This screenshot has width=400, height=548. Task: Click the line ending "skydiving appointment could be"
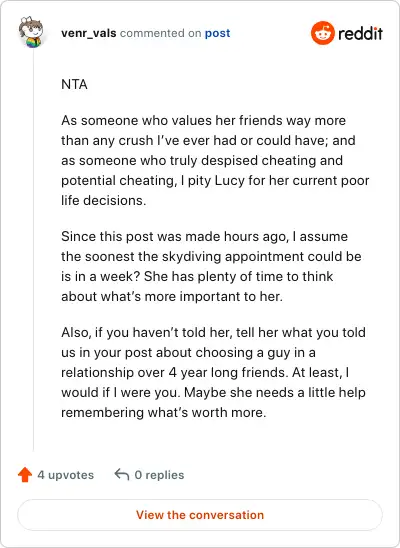tap(211, 256)
